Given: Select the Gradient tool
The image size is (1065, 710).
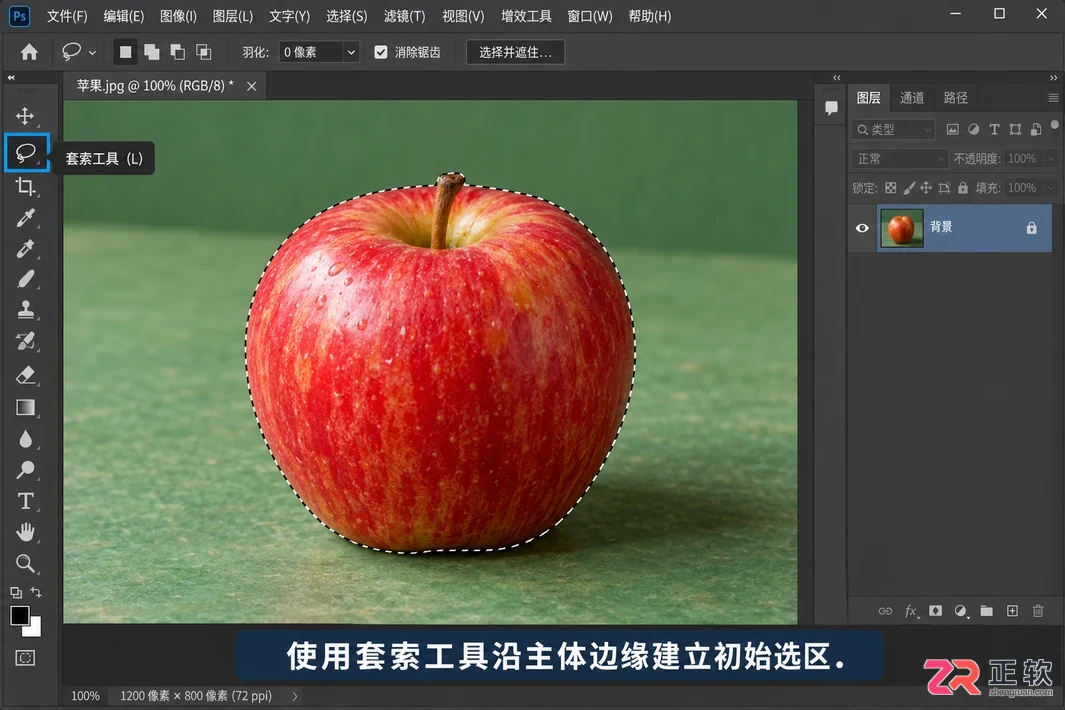Looking at the screenshot, I should (25, 407).
